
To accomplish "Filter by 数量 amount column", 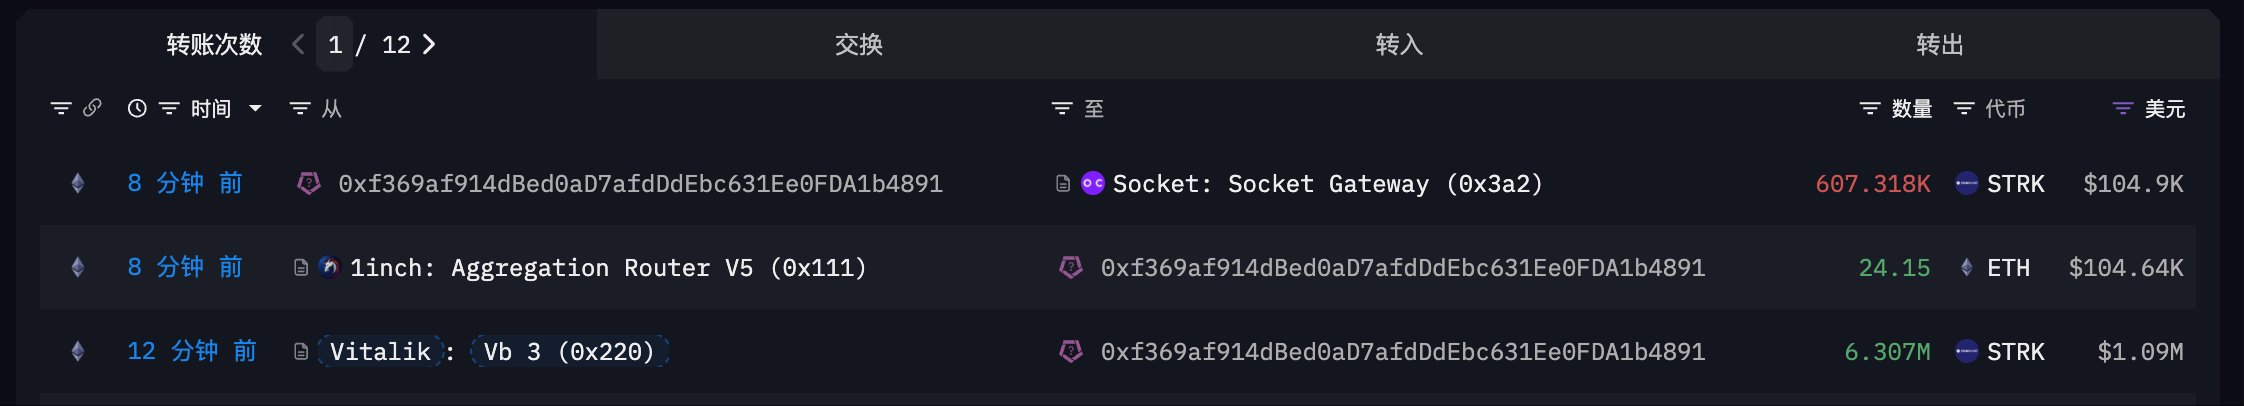I will point(1870,108).
